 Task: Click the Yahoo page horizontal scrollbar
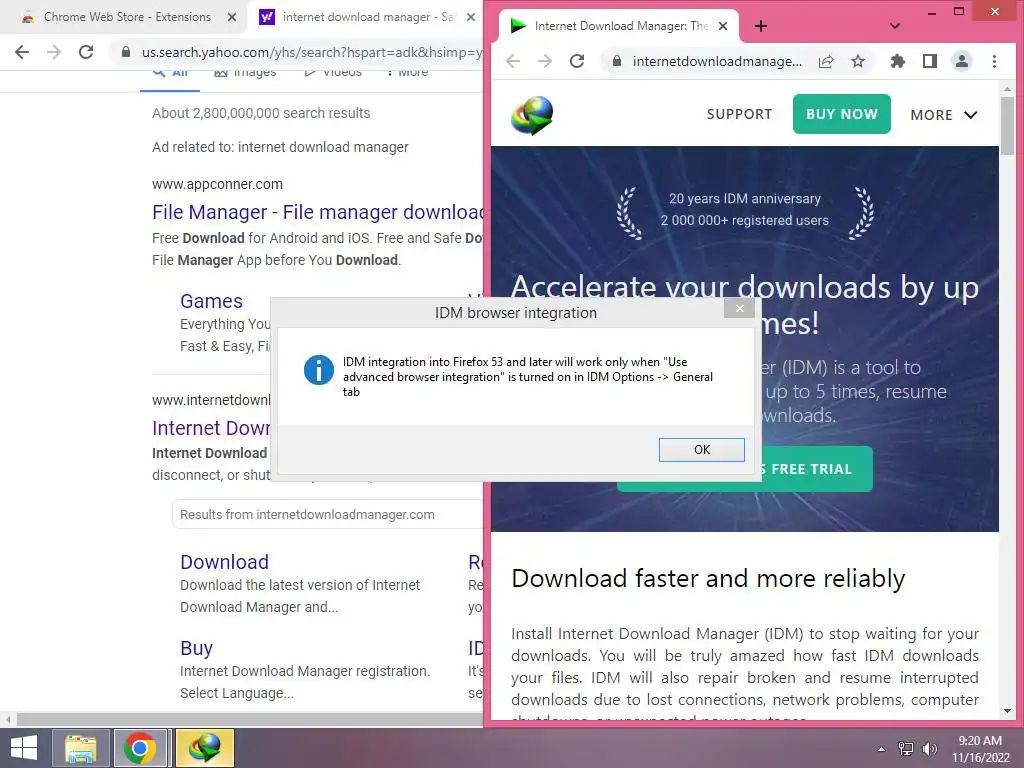249,719
